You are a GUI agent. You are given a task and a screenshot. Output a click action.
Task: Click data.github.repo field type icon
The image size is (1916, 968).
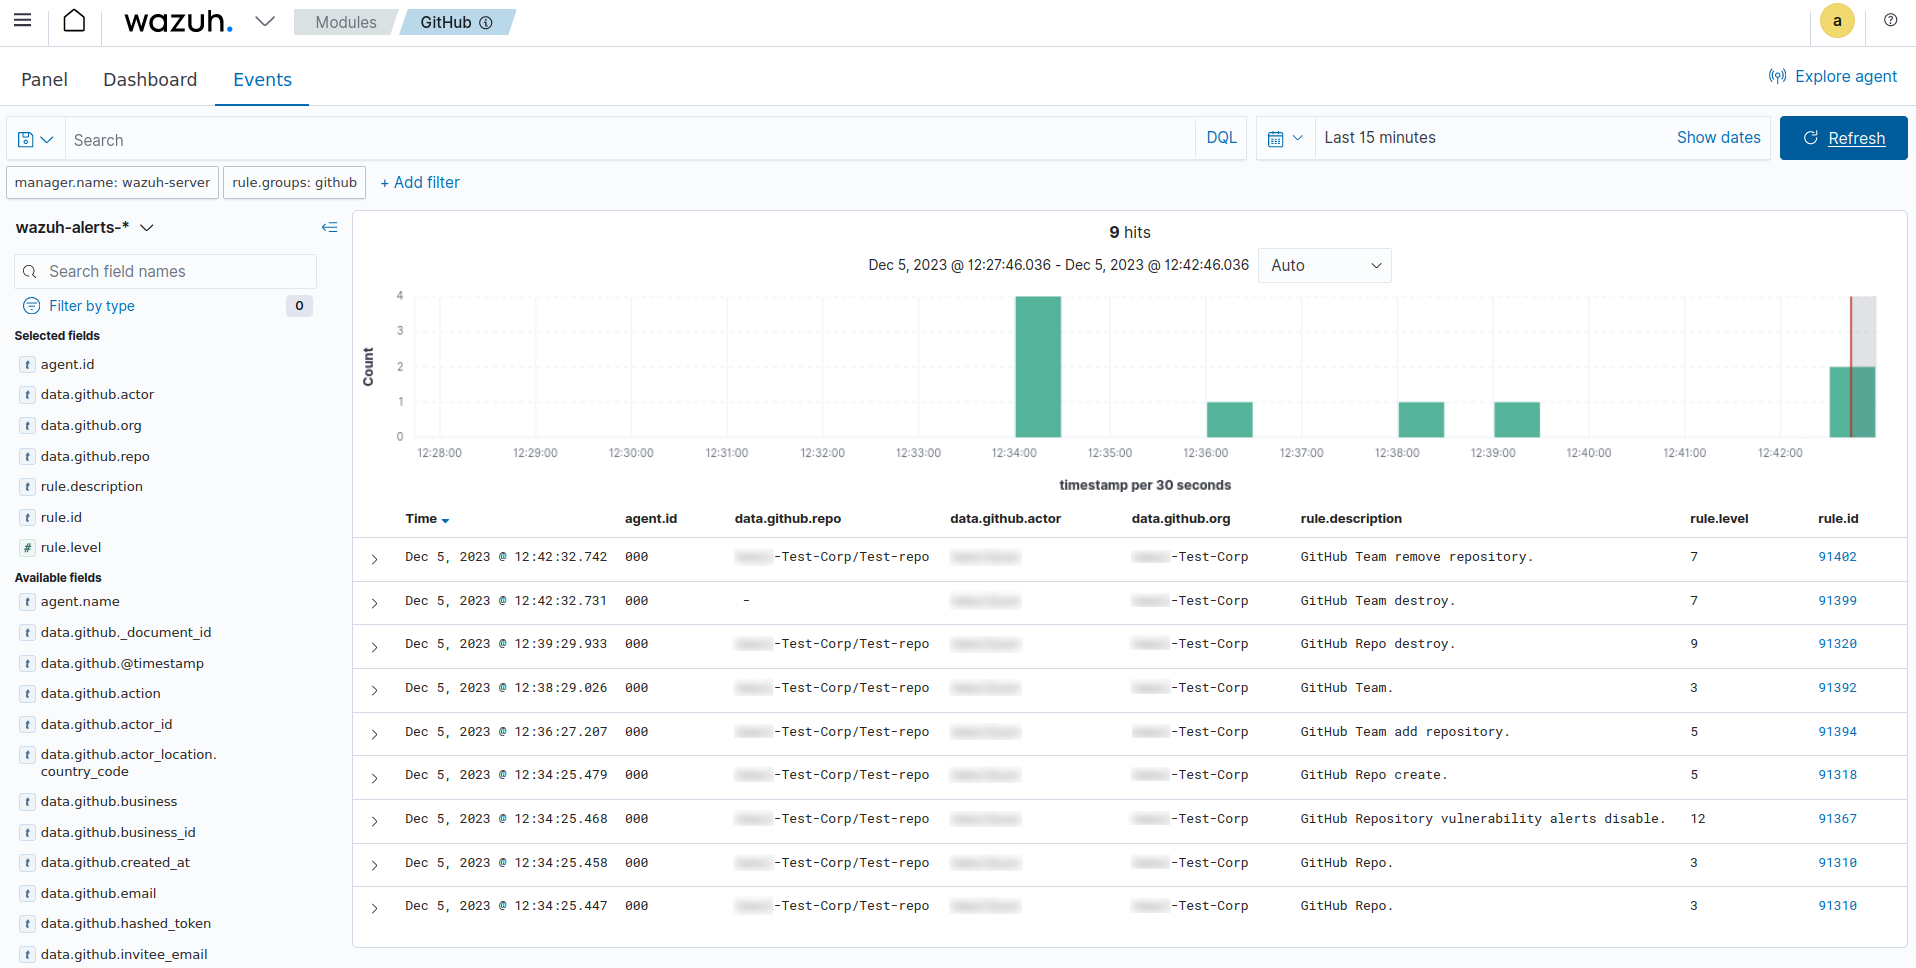tap(28, 457)
